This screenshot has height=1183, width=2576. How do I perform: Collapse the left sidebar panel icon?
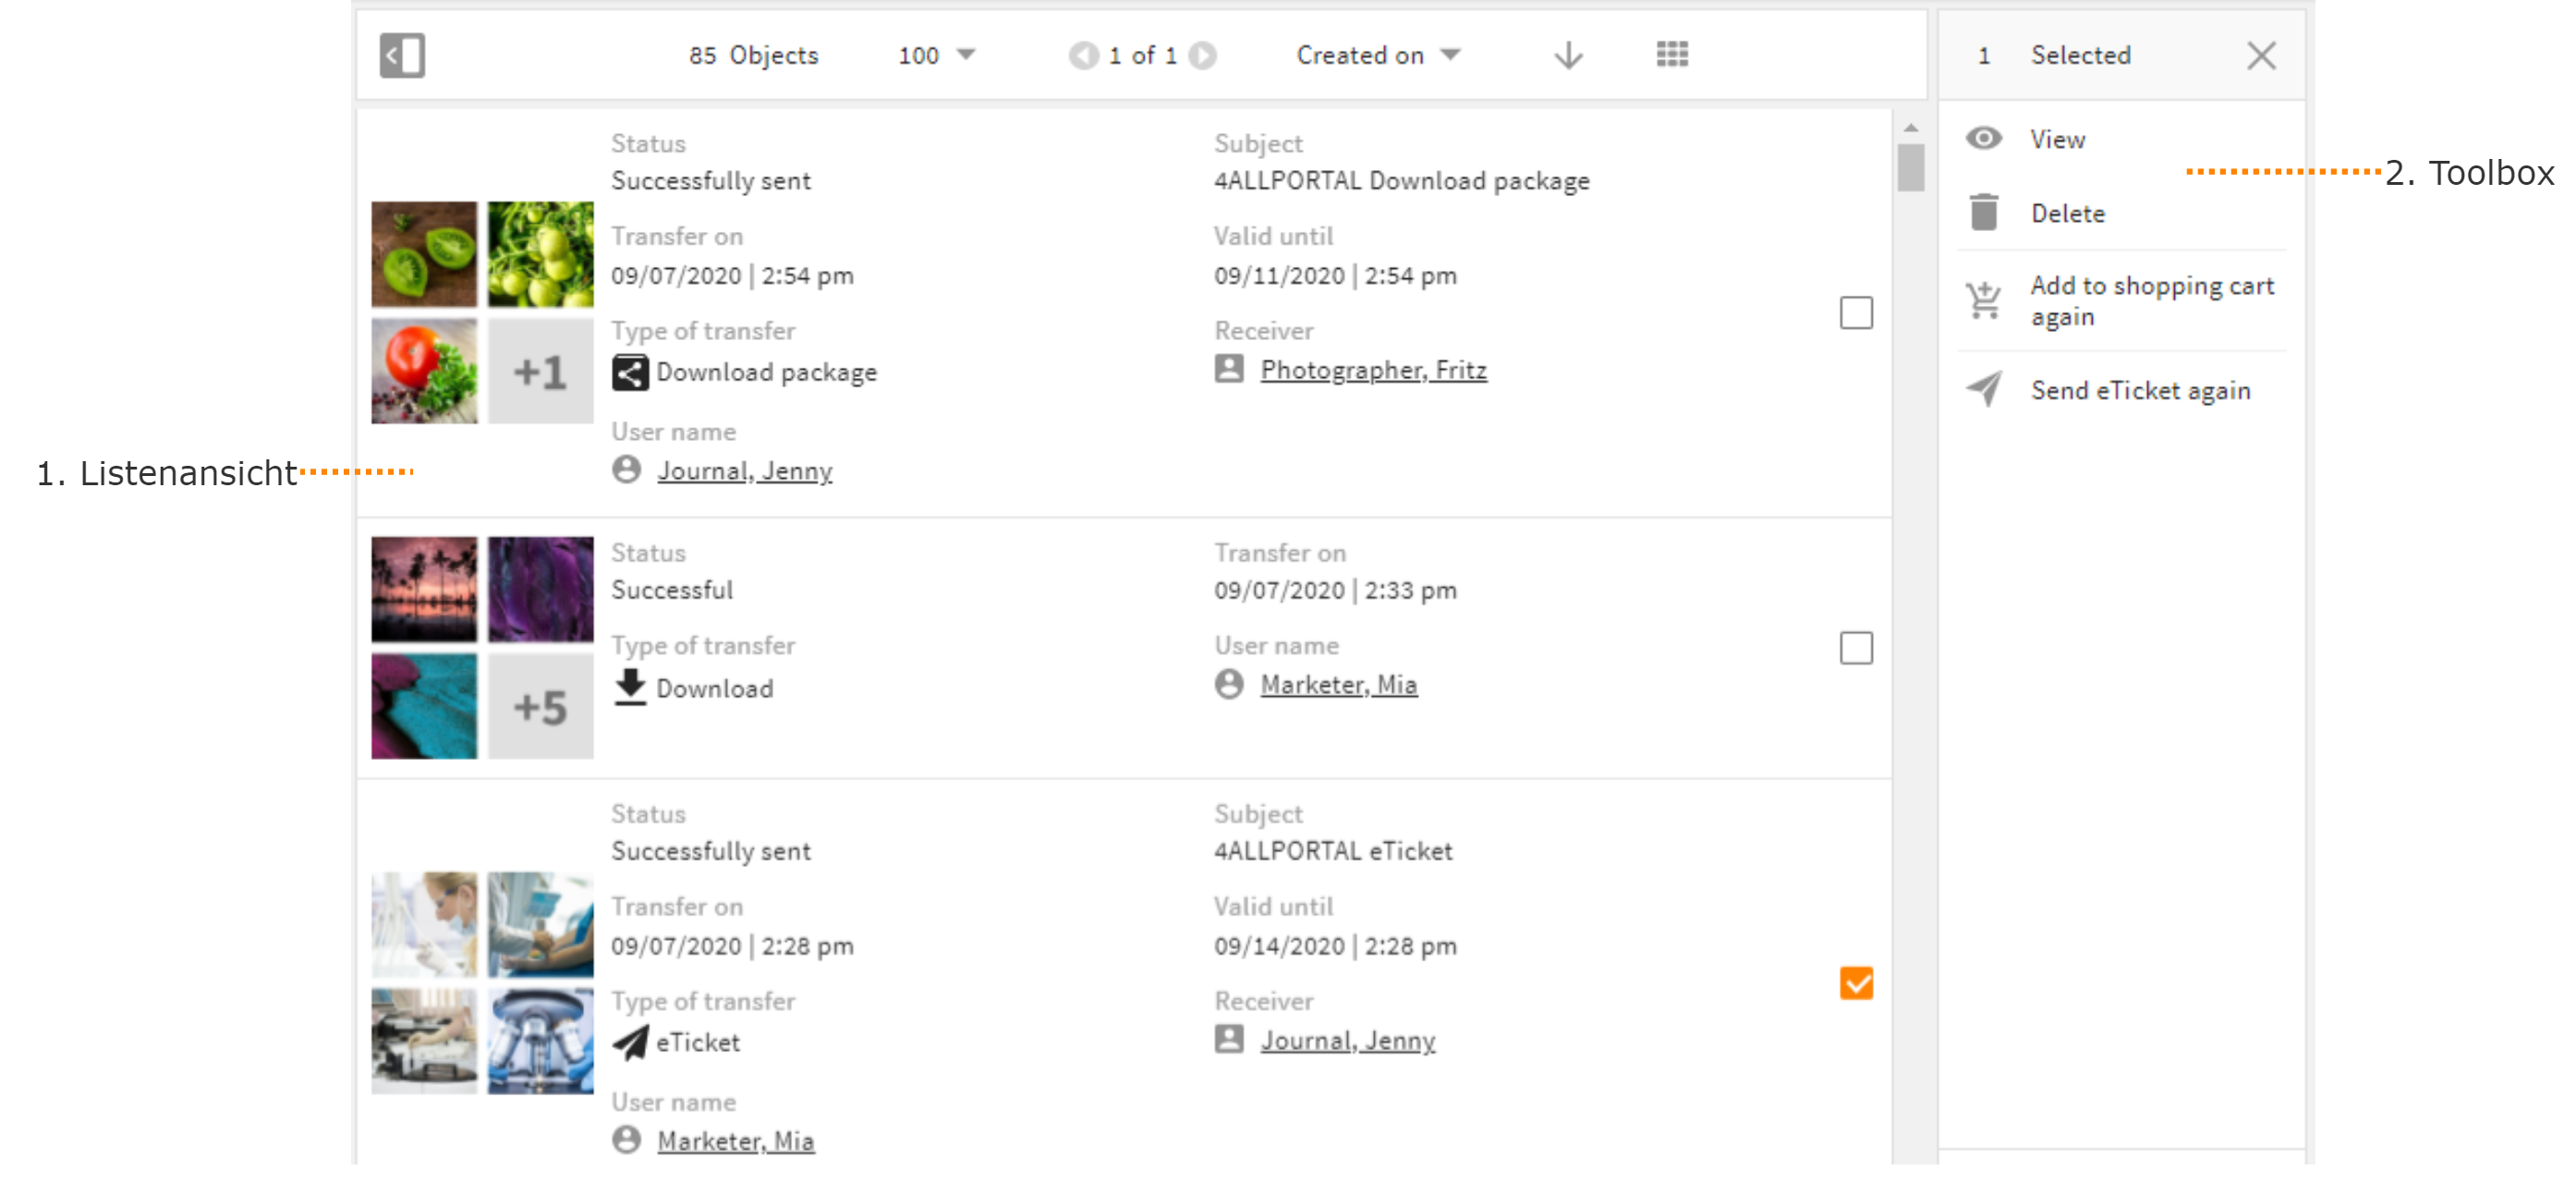click(402, 55)
